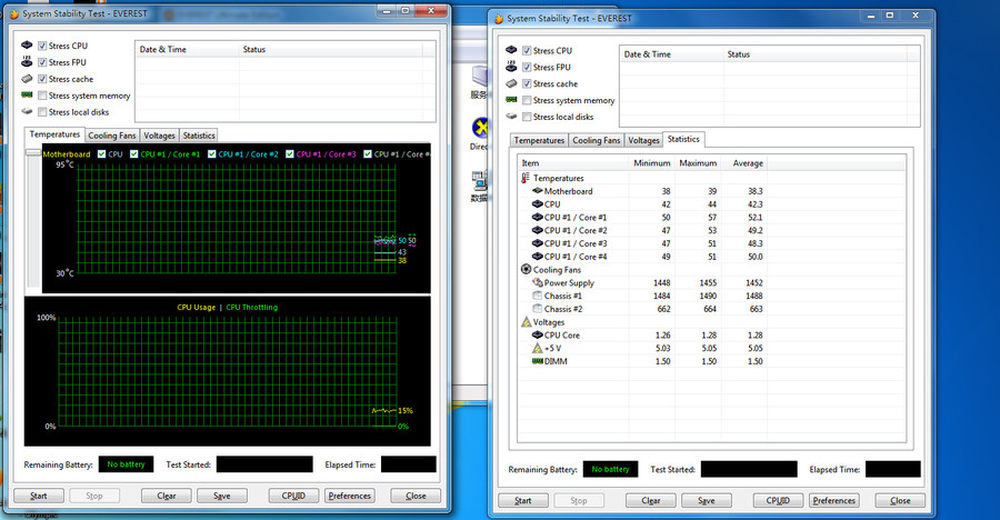Click Close button in left window
Image resolution: width=1000 pixels, height=520 pixels.
pos(415,496)
